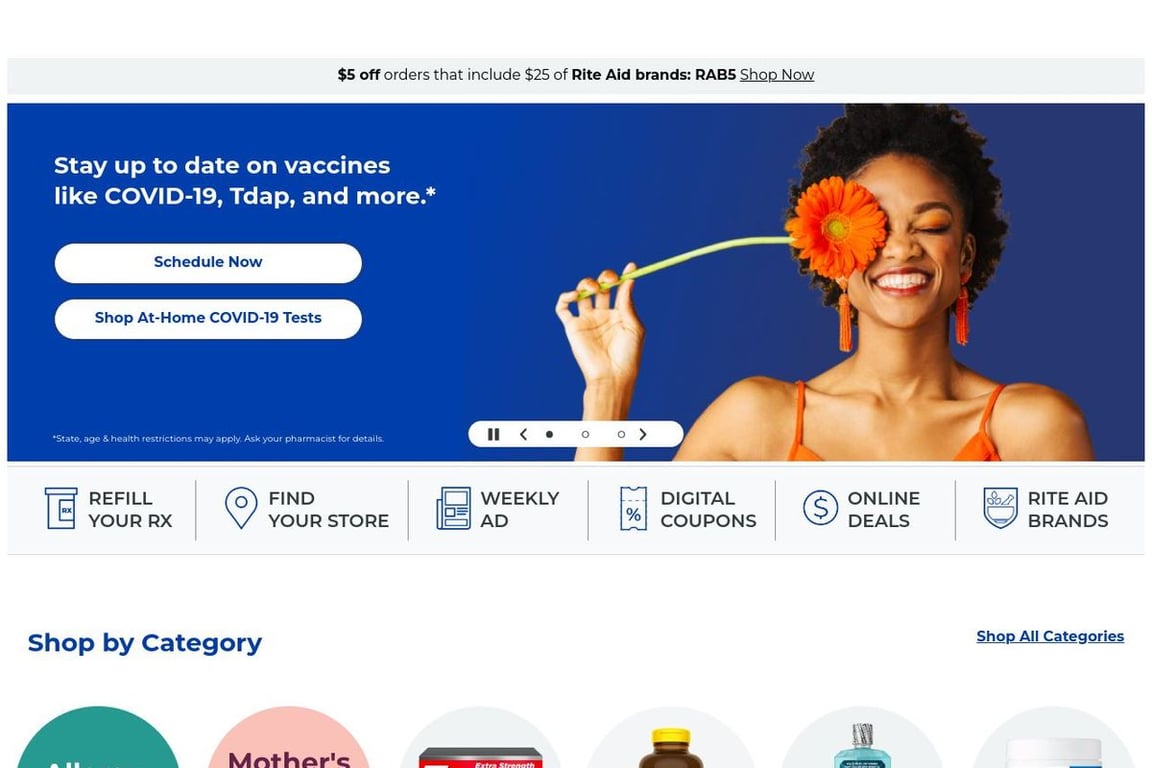Follow the Shop Now promo link
1152x768 pixels.
[x=777, y=75]
